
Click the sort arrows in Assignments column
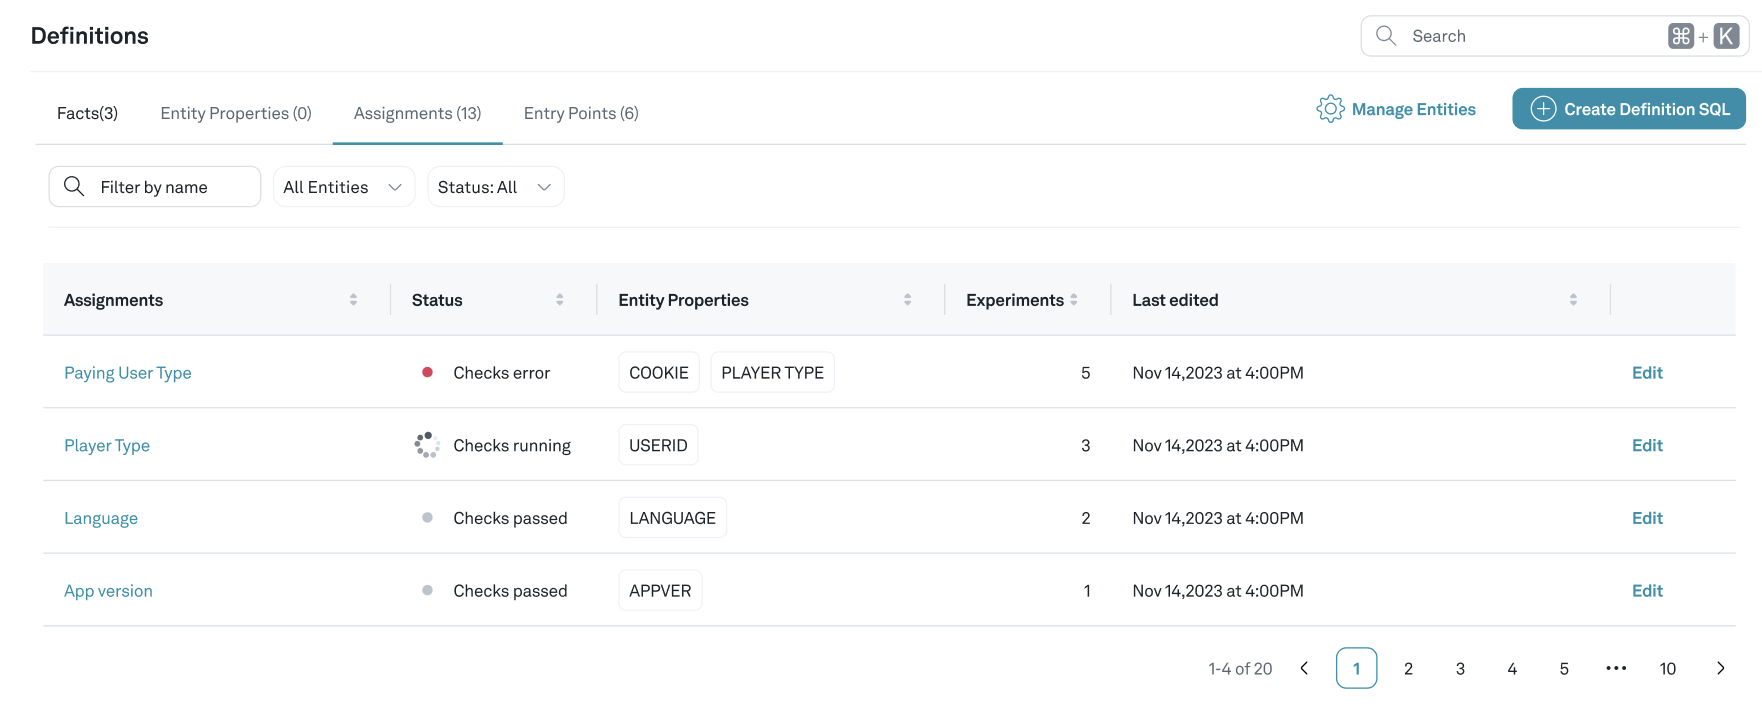click(x=353, y=300)
